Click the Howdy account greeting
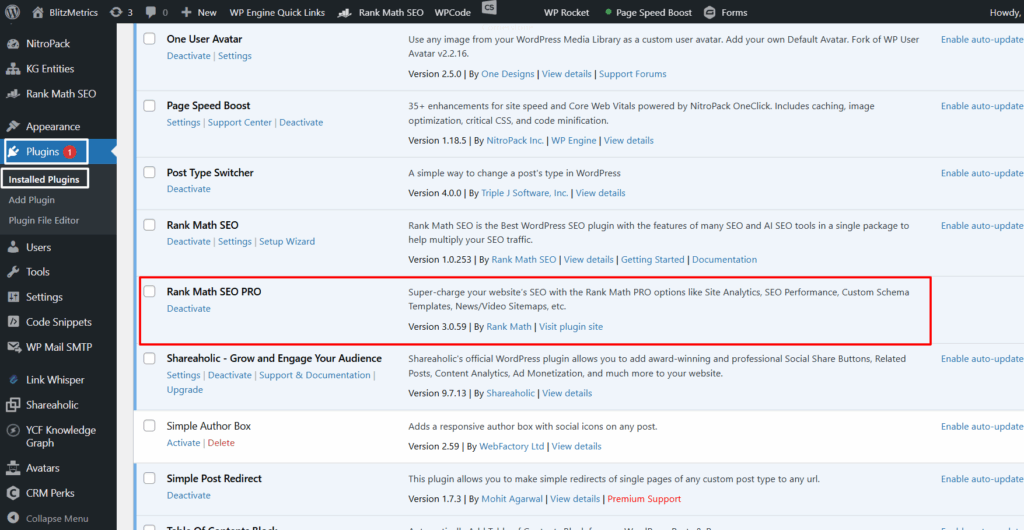Screen dimensions: 1024x530 pyautogui.click(x=1005, y=12)
